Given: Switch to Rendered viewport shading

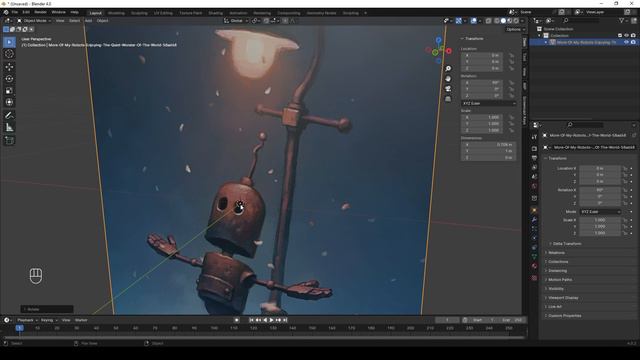Looking at the screenshot, I should (x=516, y=20).
